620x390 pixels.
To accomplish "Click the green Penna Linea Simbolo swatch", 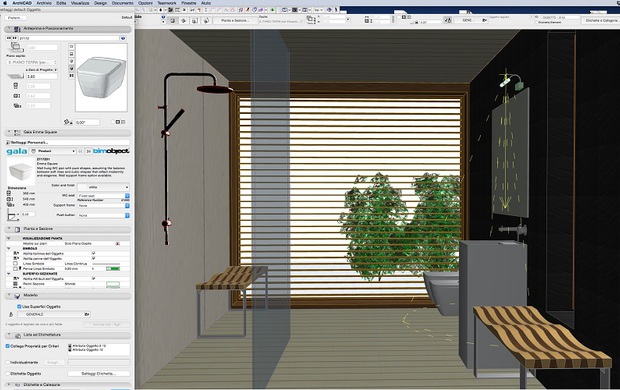I will [x=113, y=269].
